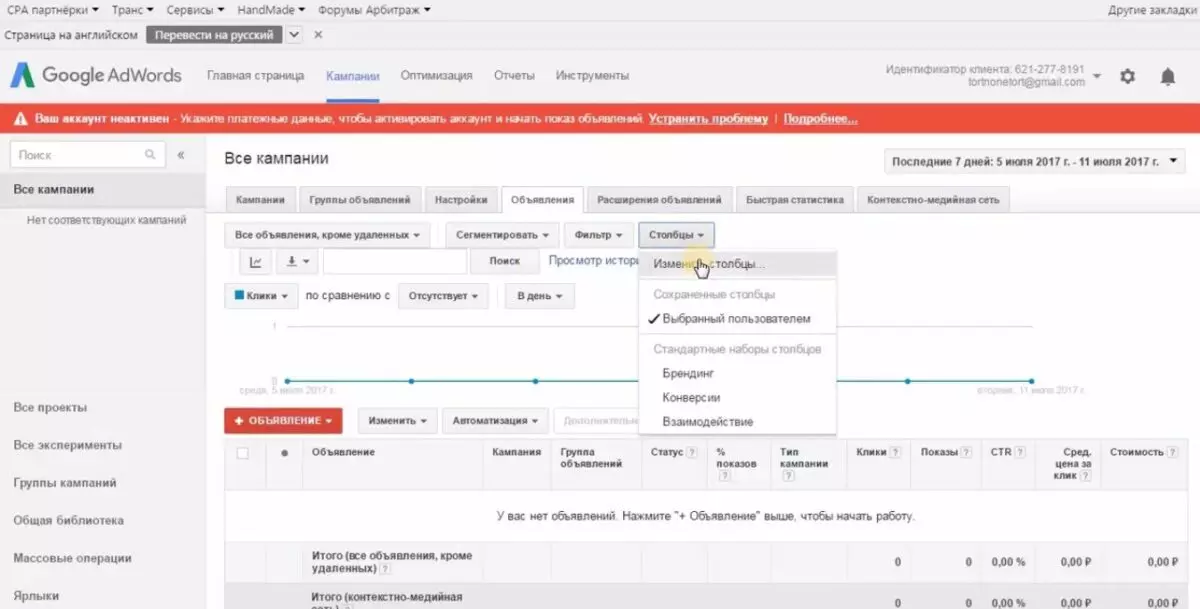Follow the Подробнее link in alert

click(x=820, y=119)
